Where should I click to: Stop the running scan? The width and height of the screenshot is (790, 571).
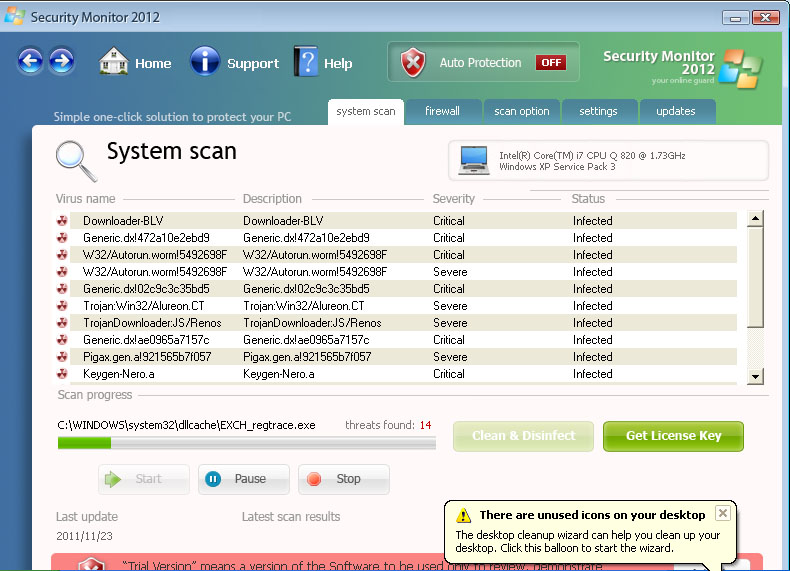[344, 479]
